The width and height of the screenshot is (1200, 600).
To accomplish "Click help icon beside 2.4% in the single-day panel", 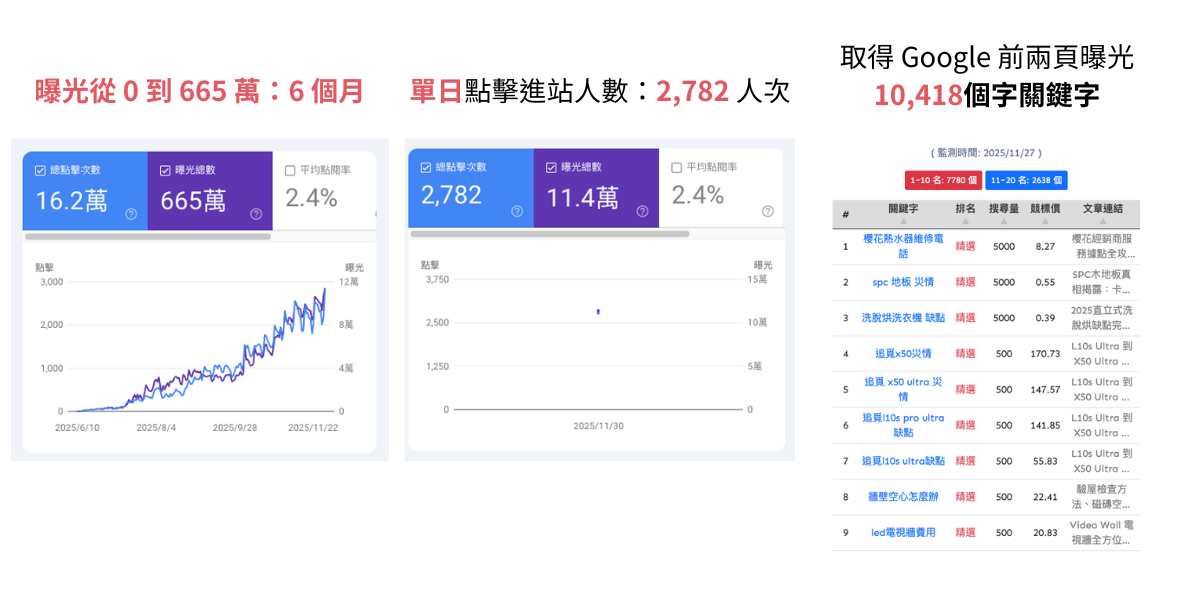I will tap(767, 211).
